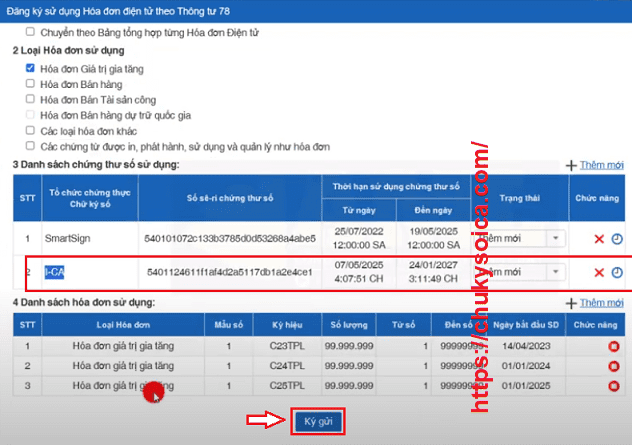Click Thêm mới link for certificate list
Screen dimensions: 632x445
pyautogui.click(x=601, y=165)
